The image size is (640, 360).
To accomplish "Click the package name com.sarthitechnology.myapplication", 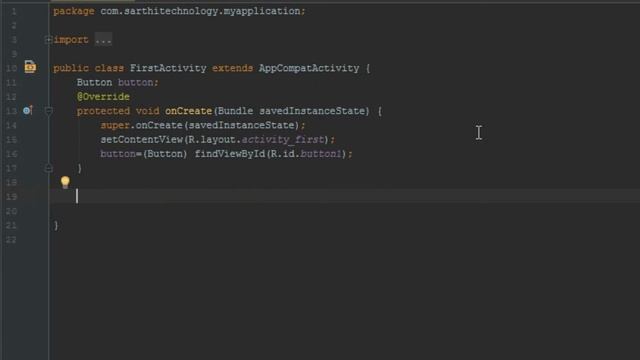I will click(200, 11).
